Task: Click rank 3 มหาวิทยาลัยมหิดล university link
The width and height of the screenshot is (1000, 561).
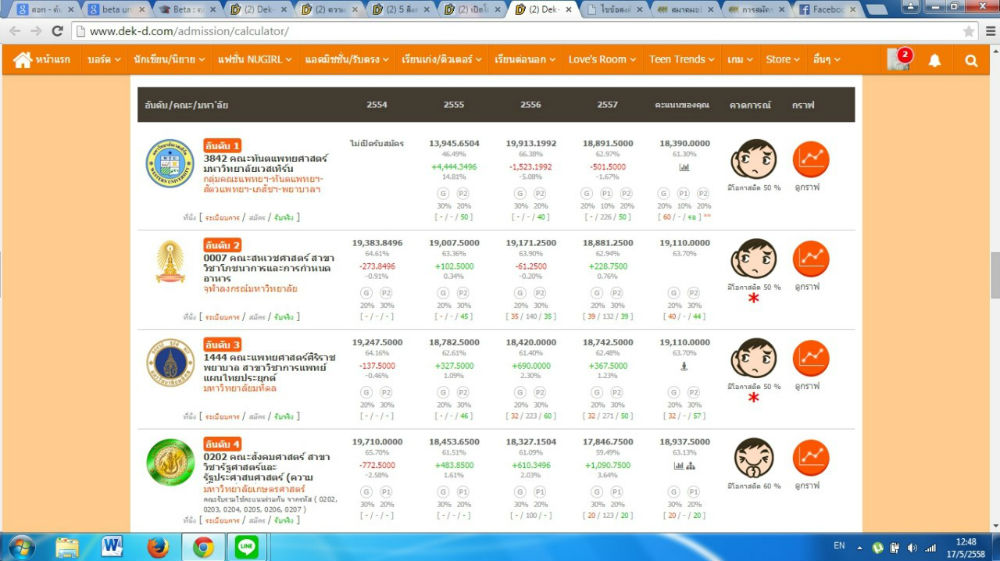Action: point(240,388)
